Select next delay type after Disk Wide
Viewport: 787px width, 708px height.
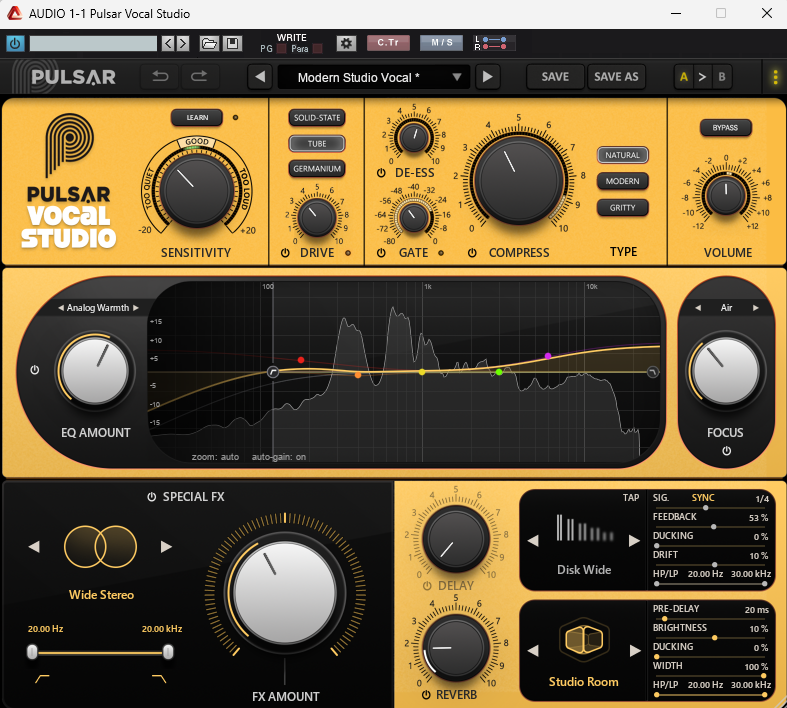click(634, 540)
